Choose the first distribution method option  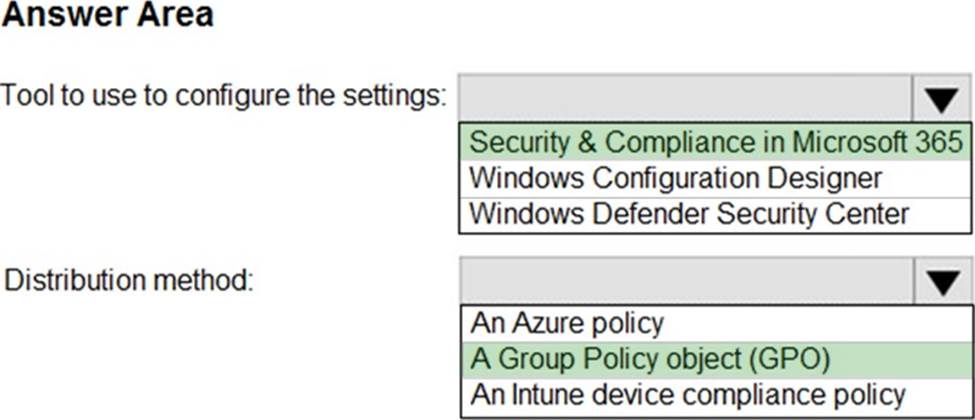click(567, 323)
